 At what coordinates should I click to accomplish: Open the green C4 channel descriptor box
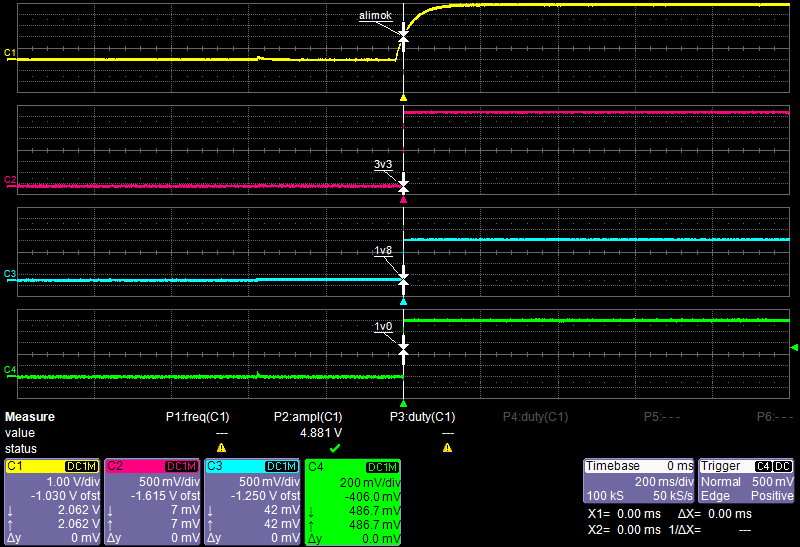pos(353,502)
